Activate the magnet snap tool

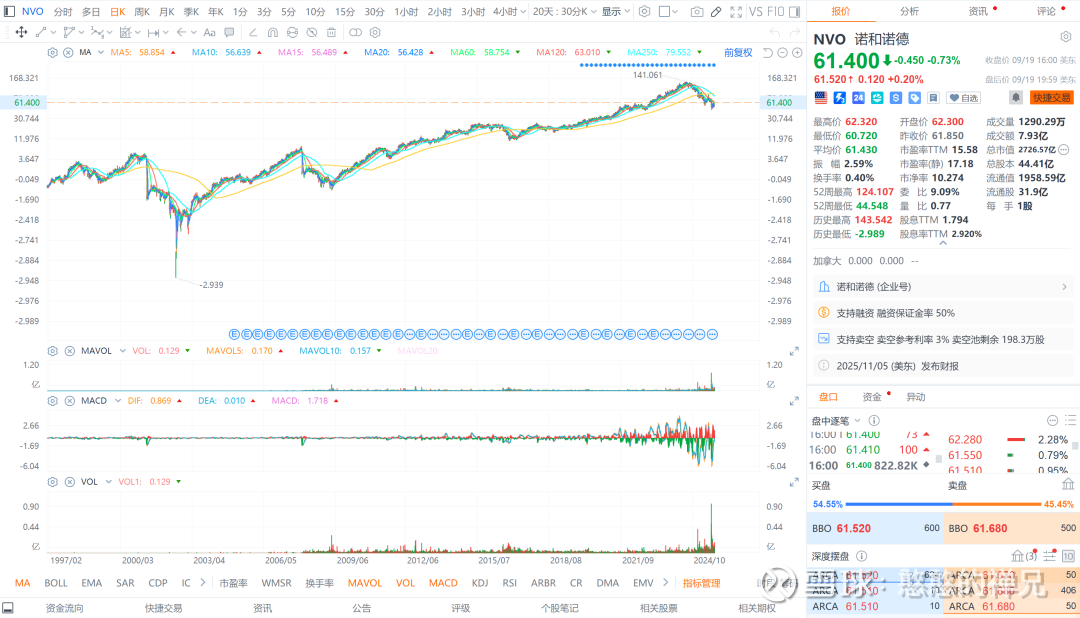pos(273,32)
